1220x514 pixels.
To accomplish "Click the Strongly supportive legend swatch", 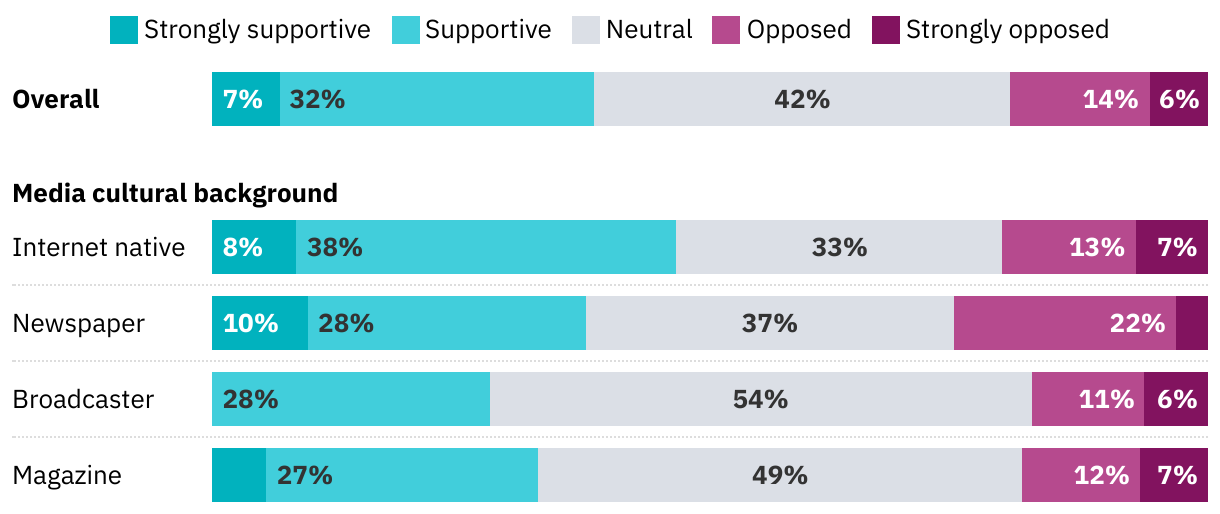I will (123, 30).
